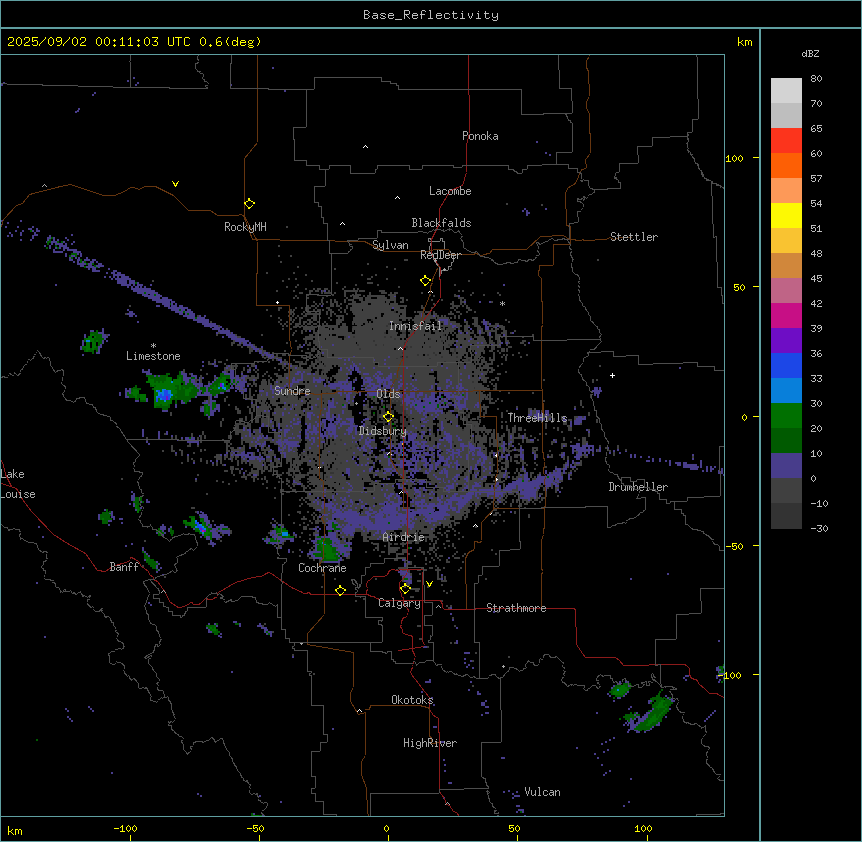Click the Airdrie city label

coord(404,537)
